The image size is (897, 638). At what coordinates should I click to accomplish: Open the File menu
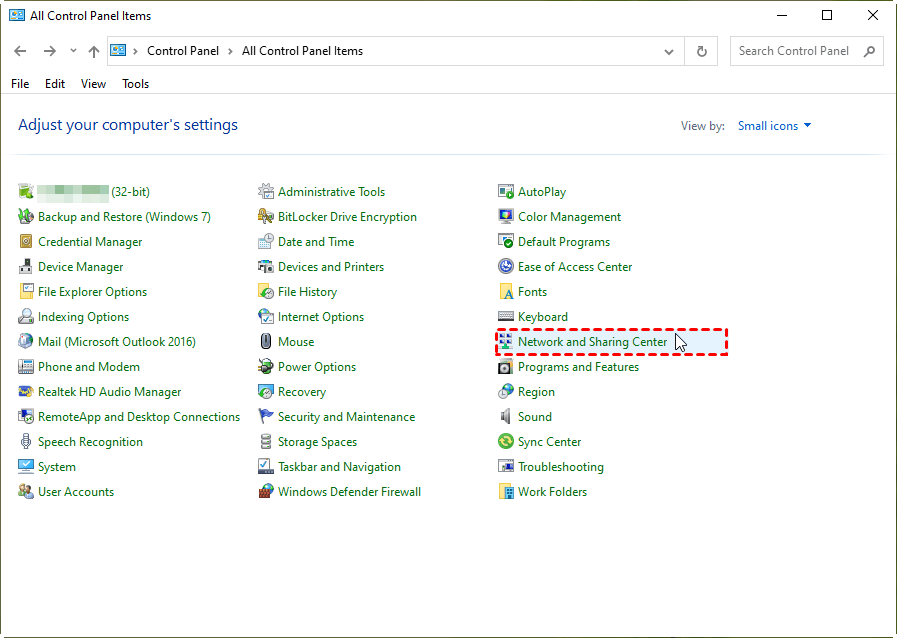20,84
